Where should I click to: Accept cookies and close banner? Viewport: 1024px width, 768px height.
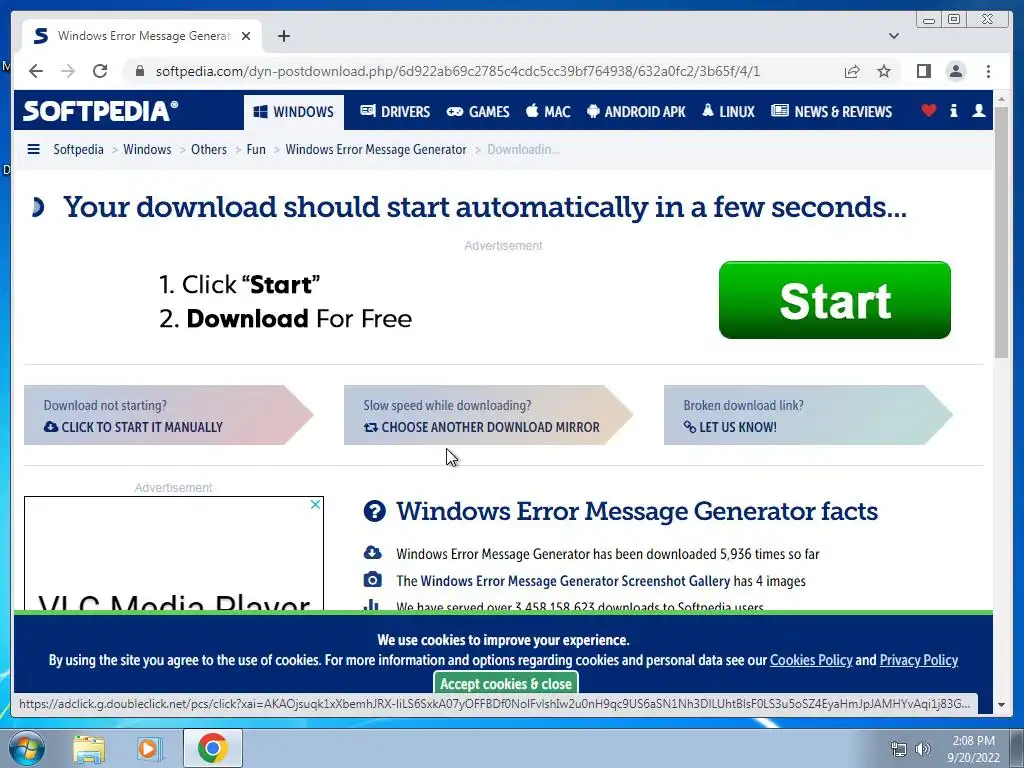(506, 684)
